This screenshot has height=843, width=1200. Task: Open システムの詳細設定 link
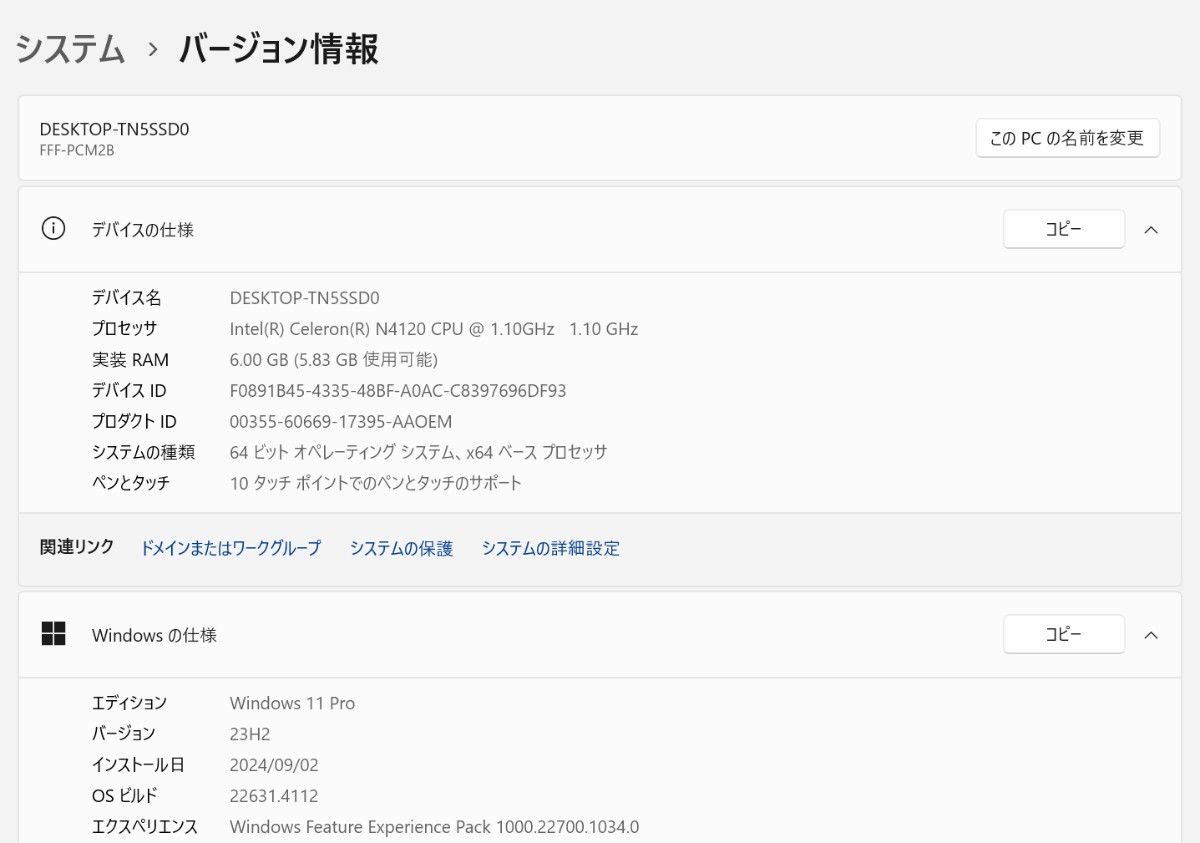(551, 548)
